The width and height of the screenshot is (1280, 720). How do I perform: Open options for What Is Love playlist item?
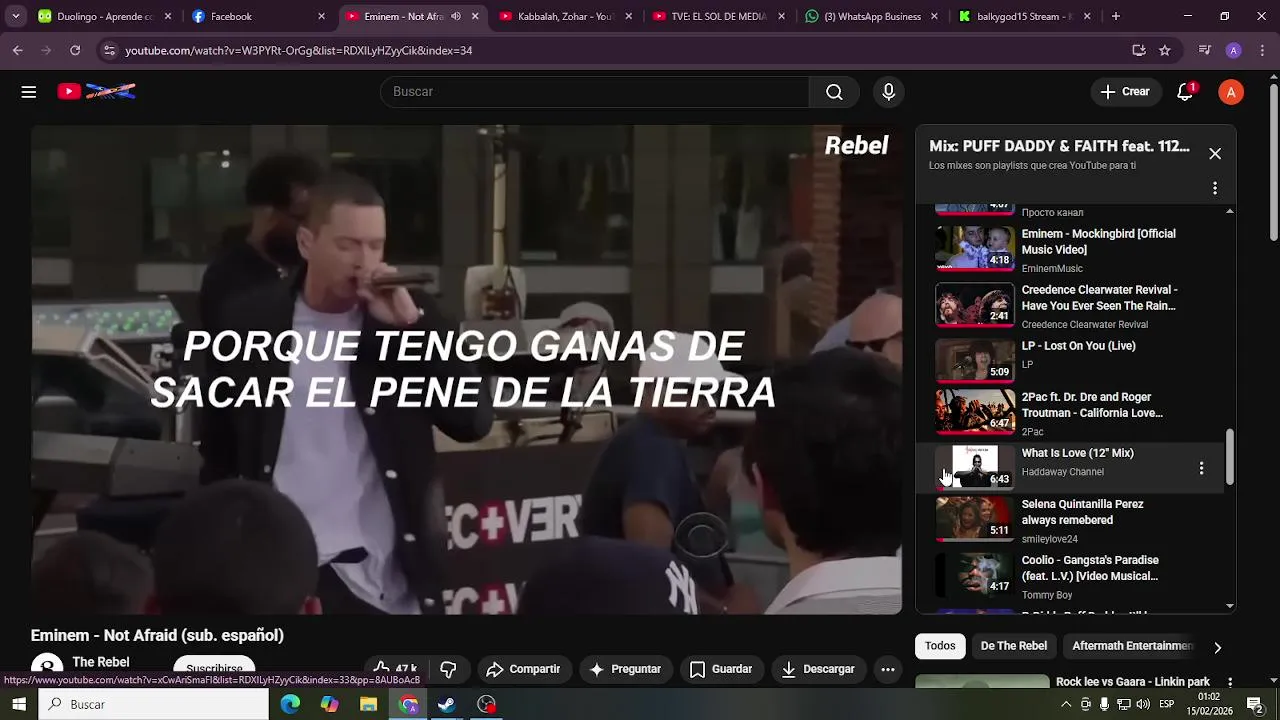tap(1201, 468)
